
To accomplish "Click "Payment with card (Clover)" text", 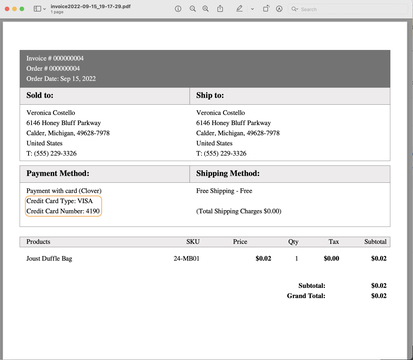I will [64, 191].
